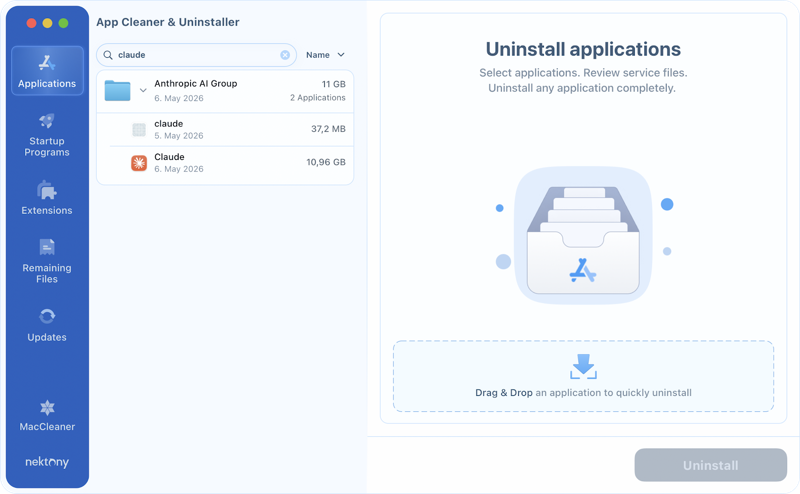
Task: Collapse the Anthropic AI Group chevron
Action: 143,91
